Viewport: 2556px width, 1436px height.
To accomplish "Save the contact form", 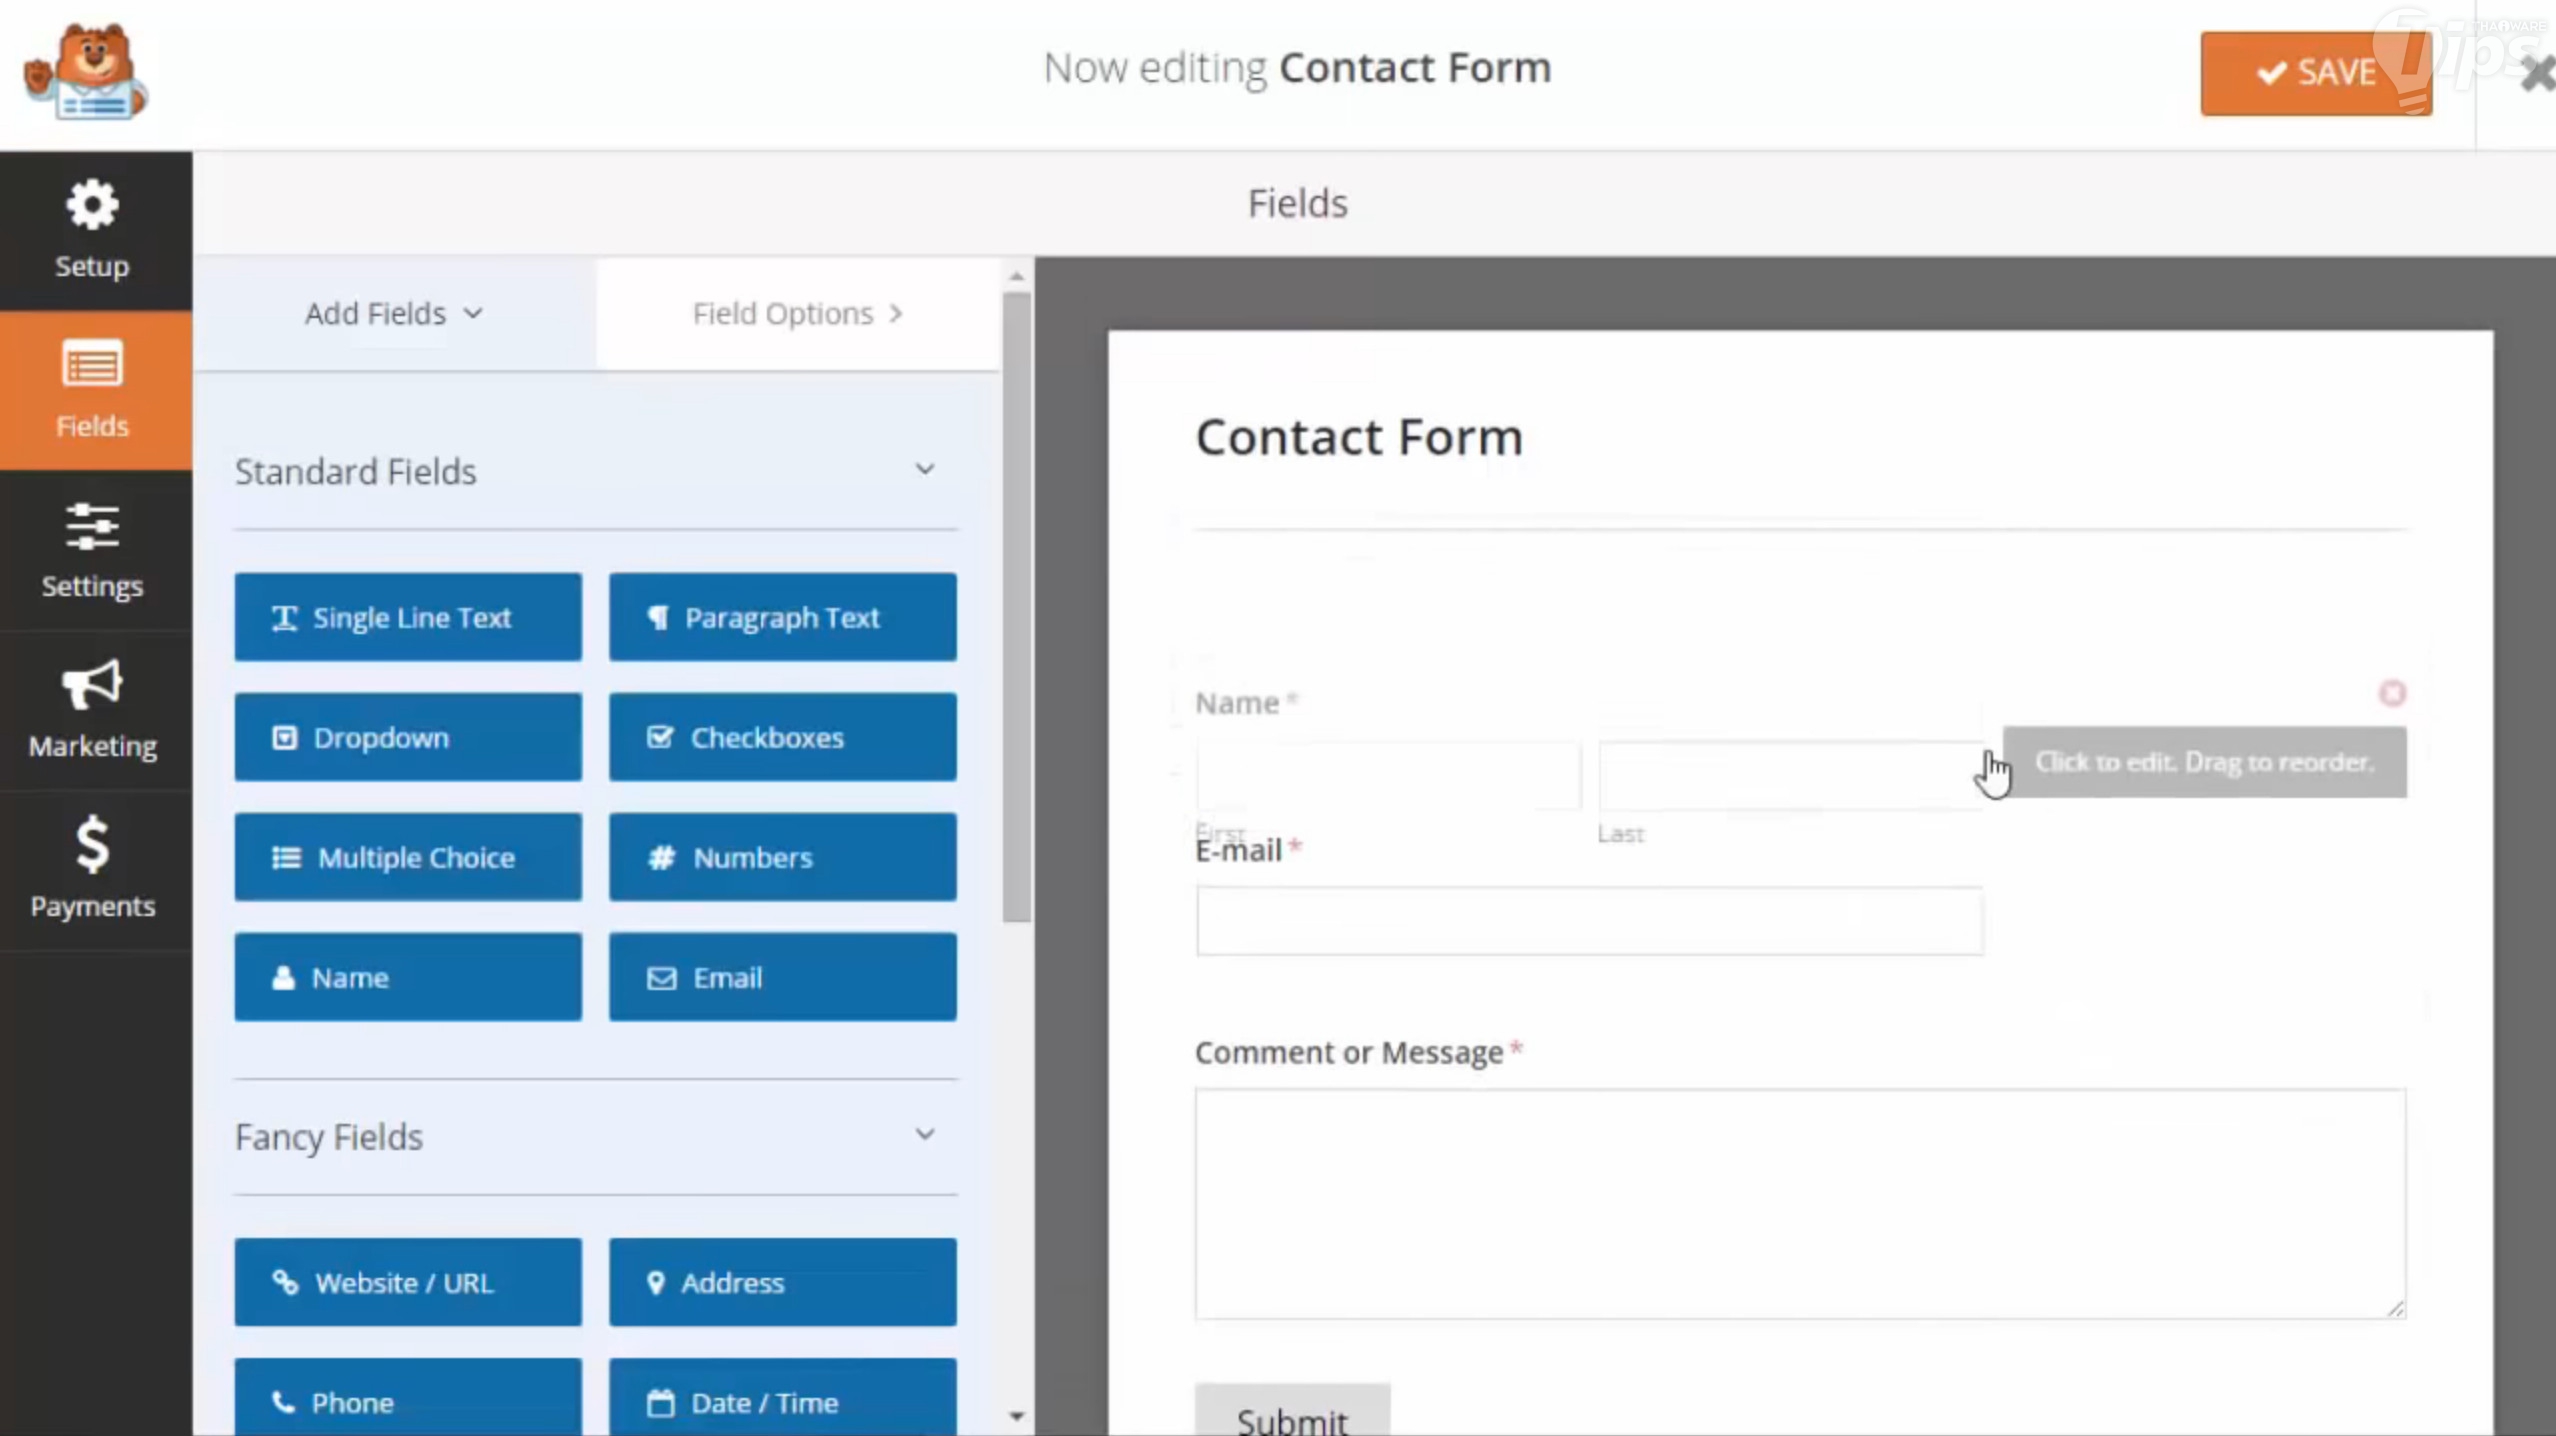I will click(x=2315, y=73).
